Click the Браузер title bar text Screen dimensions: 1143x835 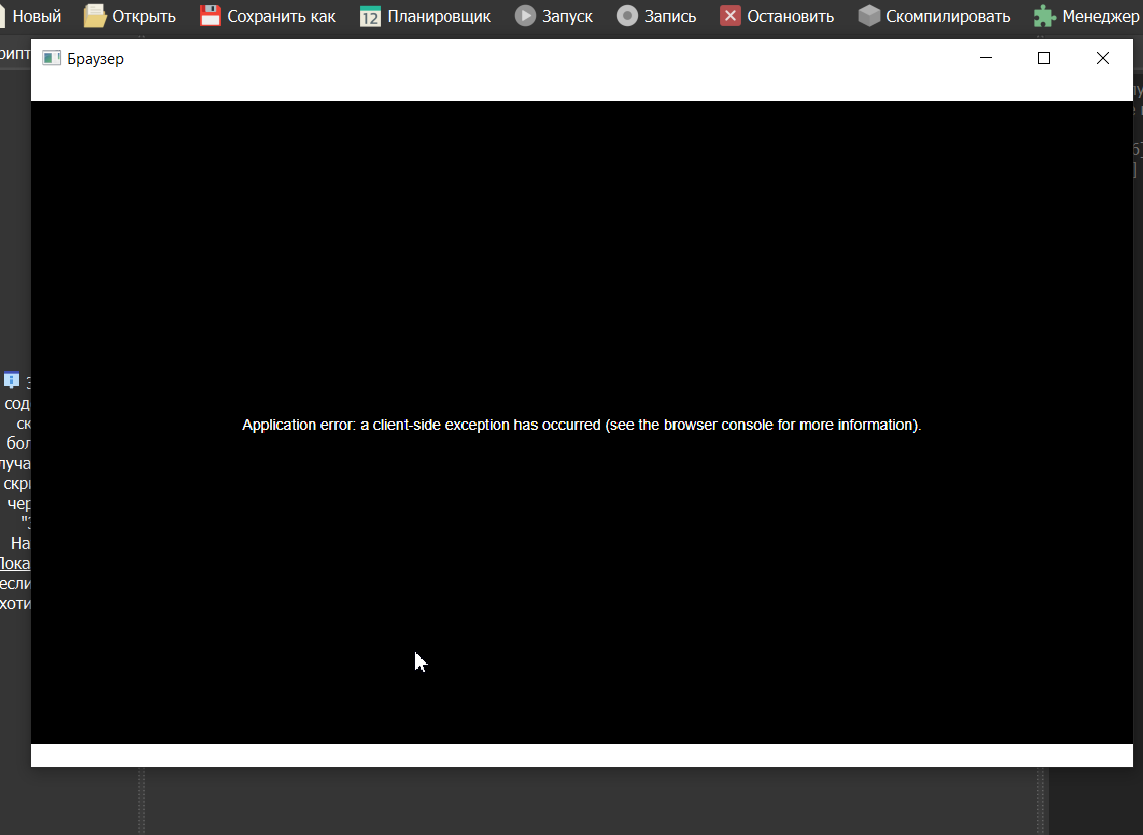95,59
